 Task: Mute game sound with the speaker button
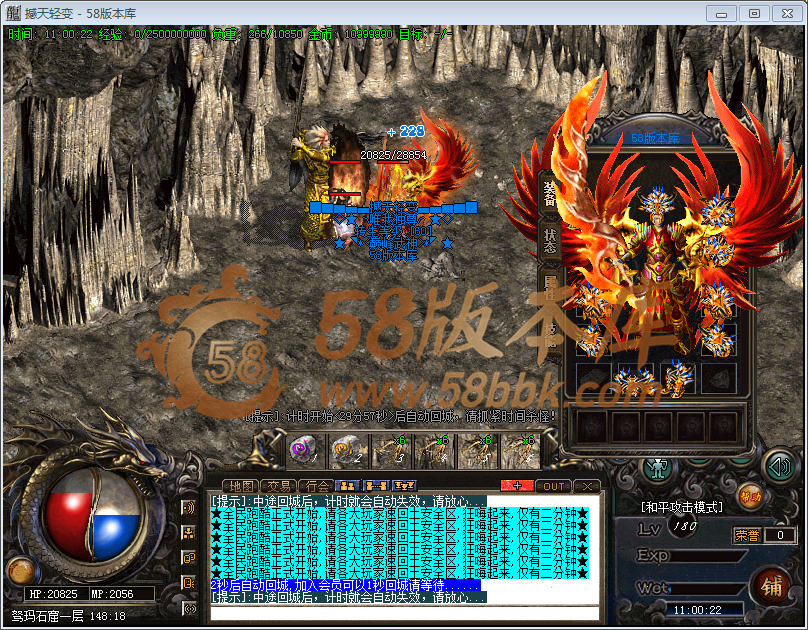(779, 466)
